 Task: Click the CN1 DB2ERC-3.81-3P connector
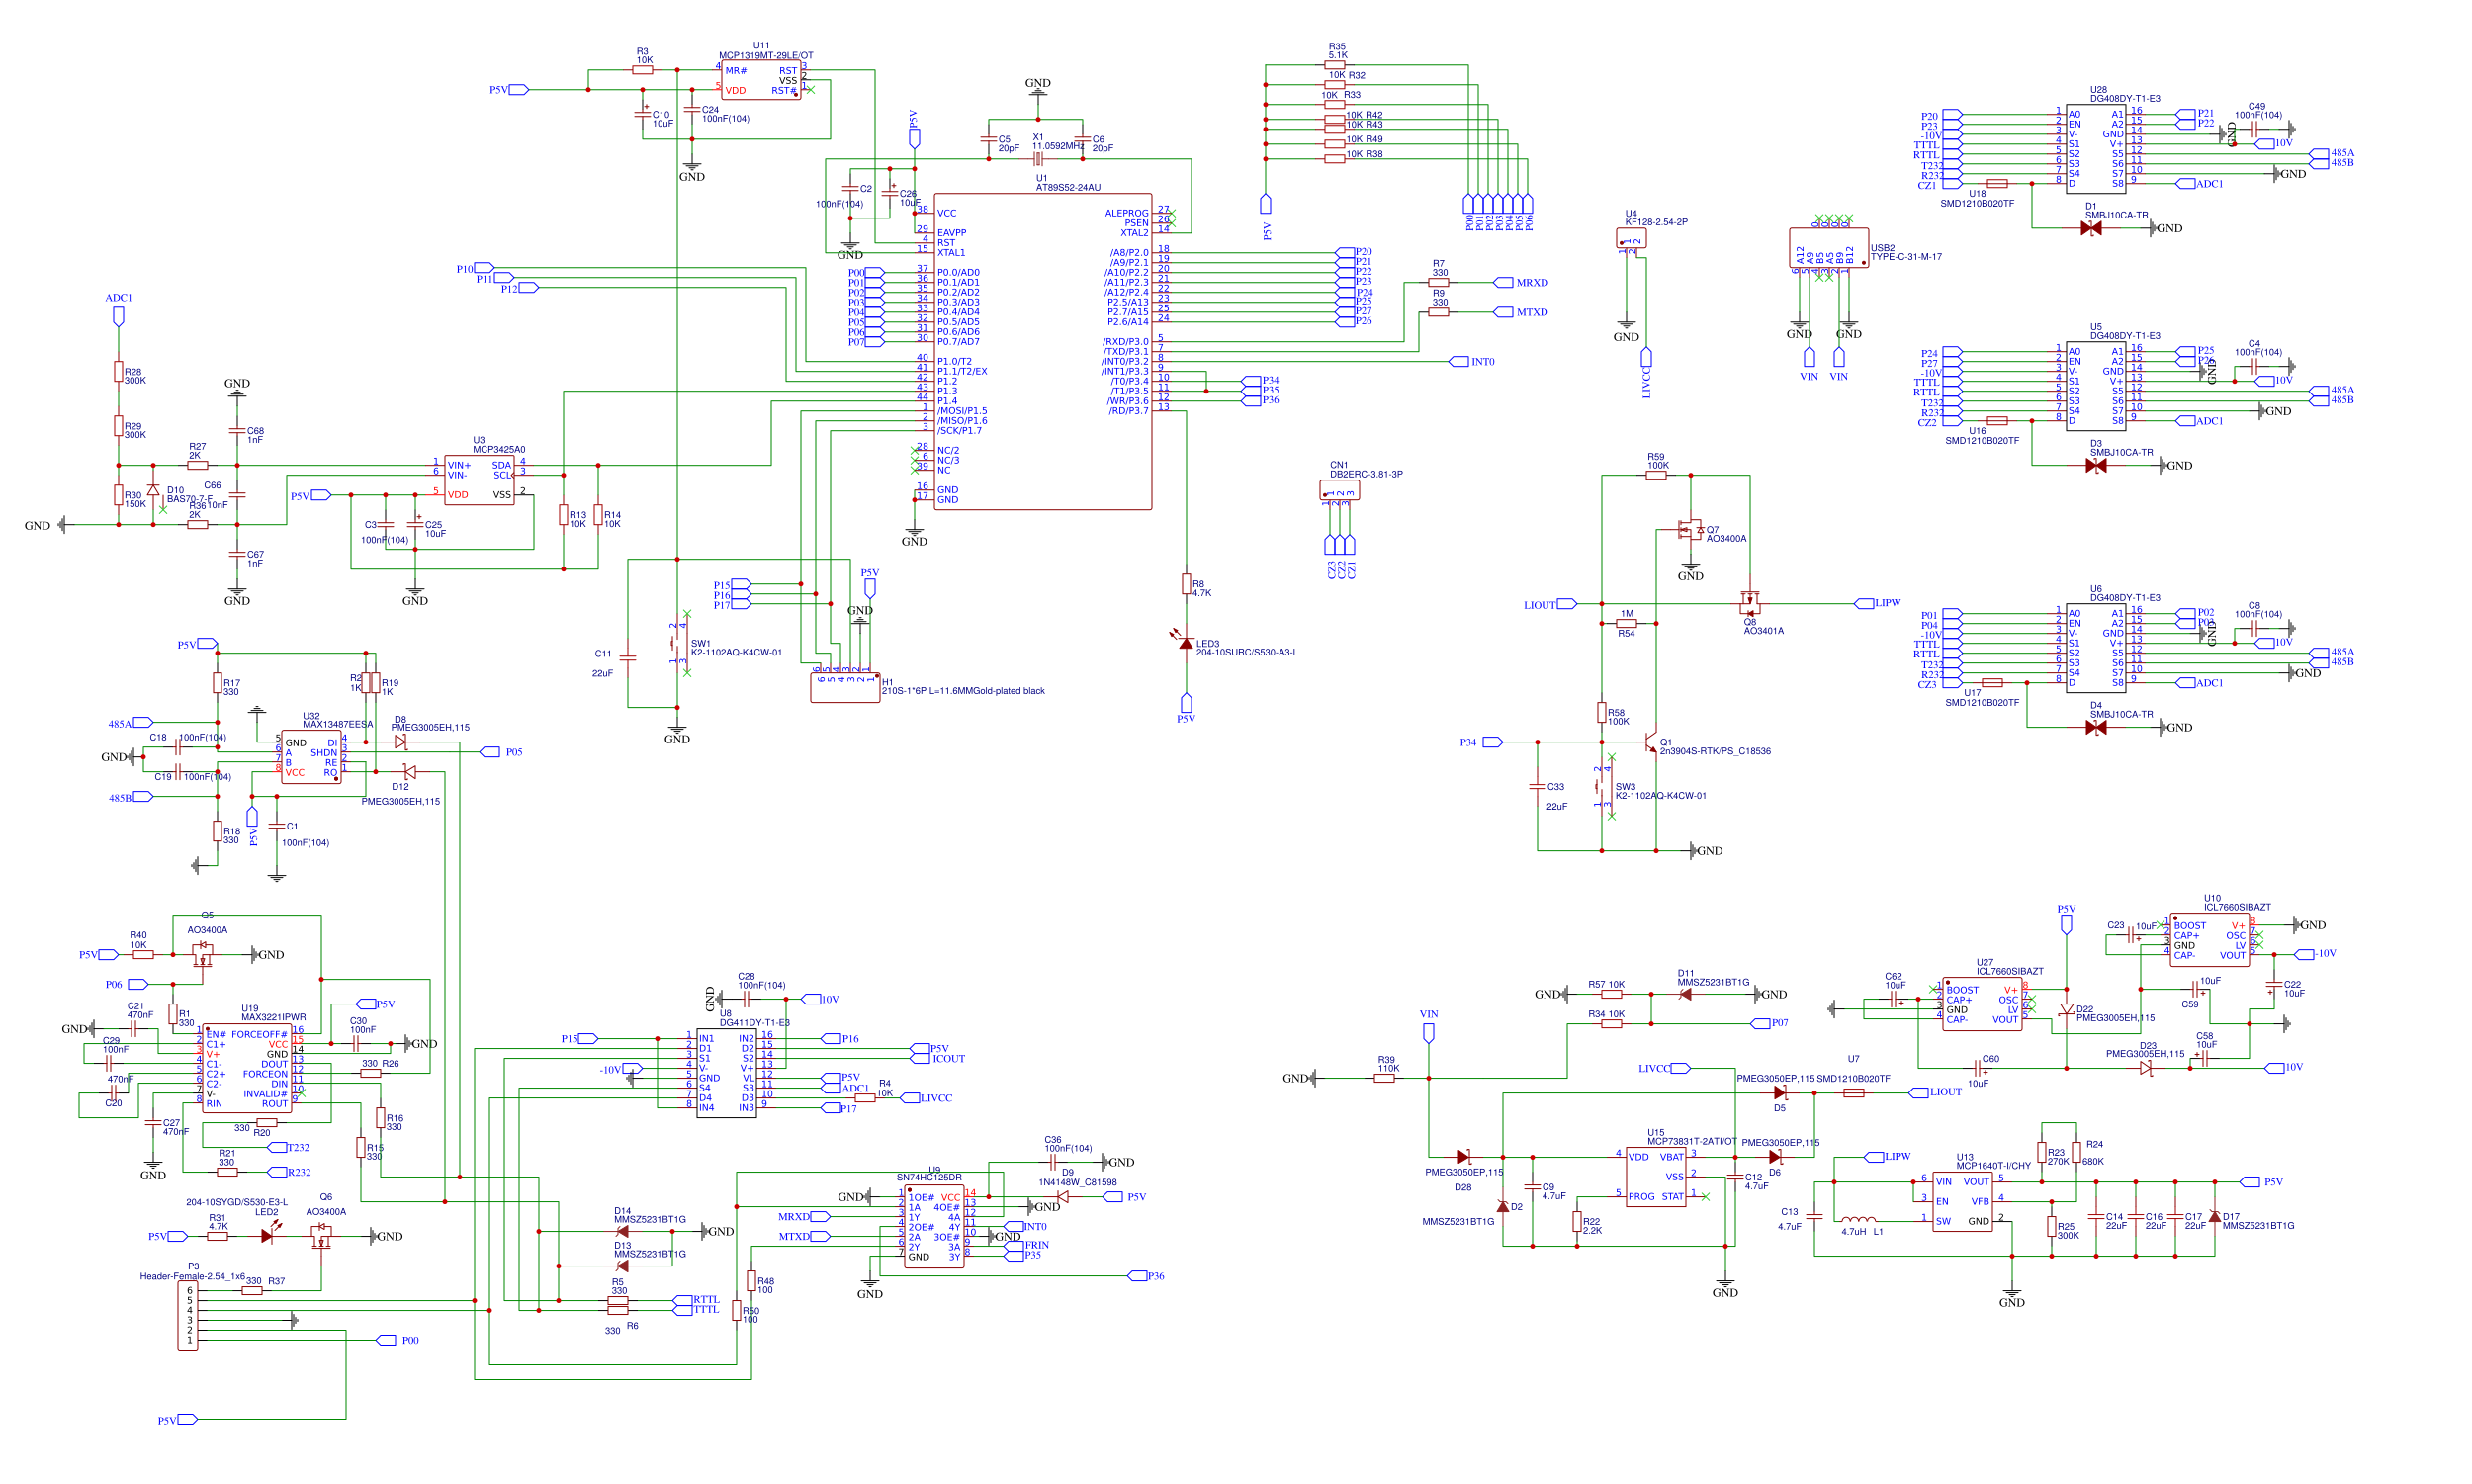[x=1339, y=491]
